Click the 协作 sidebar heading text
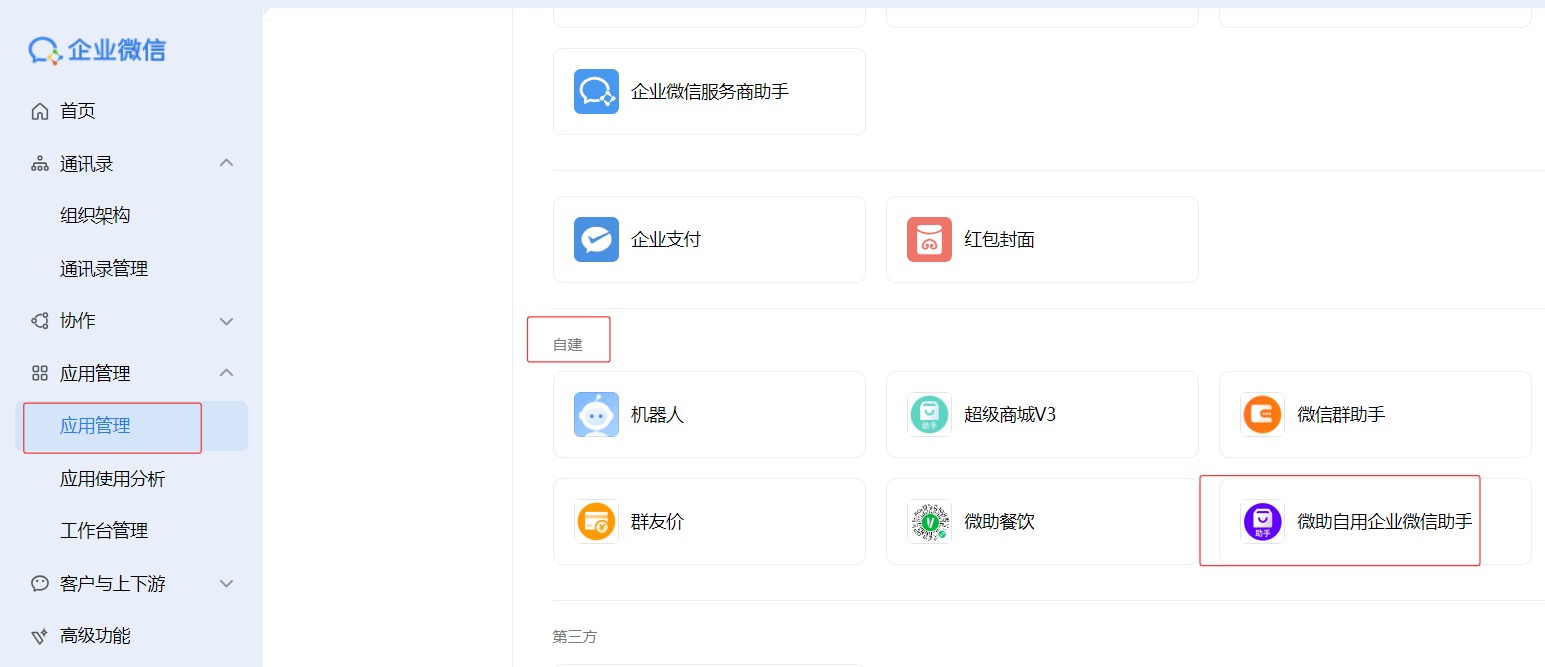Image resolution: width=1545 pixels, height=667 pixels. click(78, 321)
